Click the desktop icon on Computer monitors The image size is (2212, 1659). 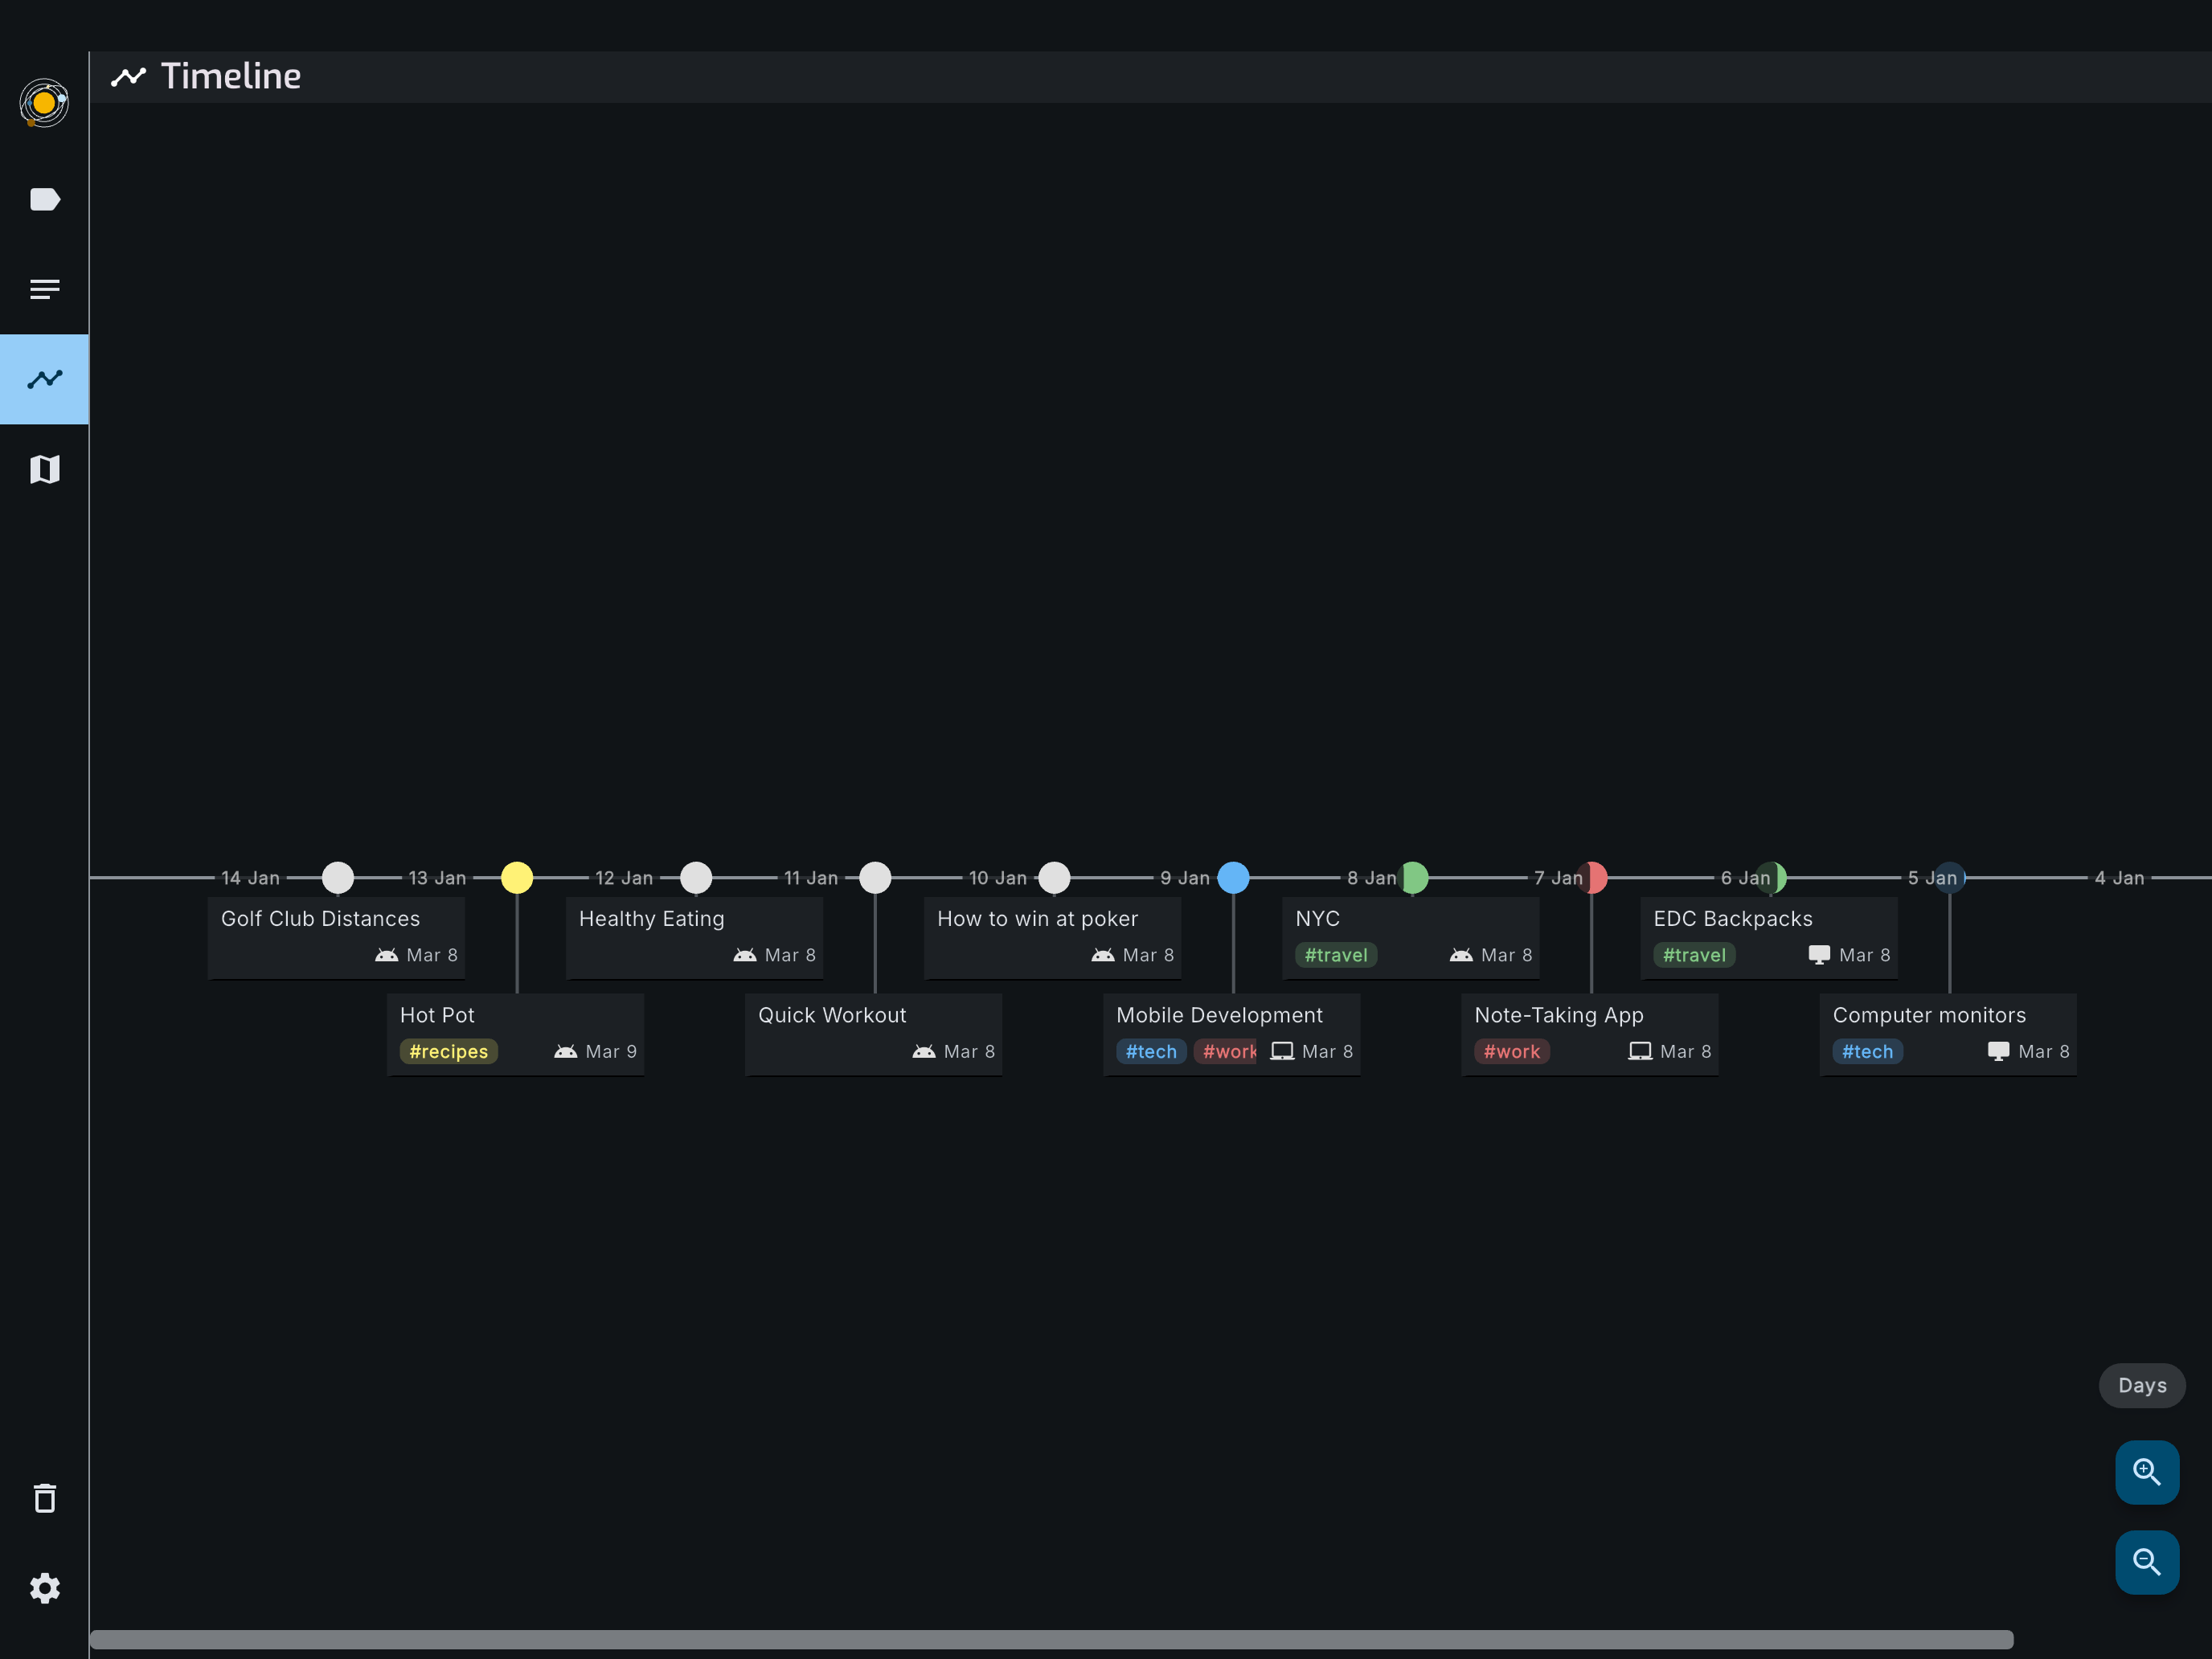1998,1051
